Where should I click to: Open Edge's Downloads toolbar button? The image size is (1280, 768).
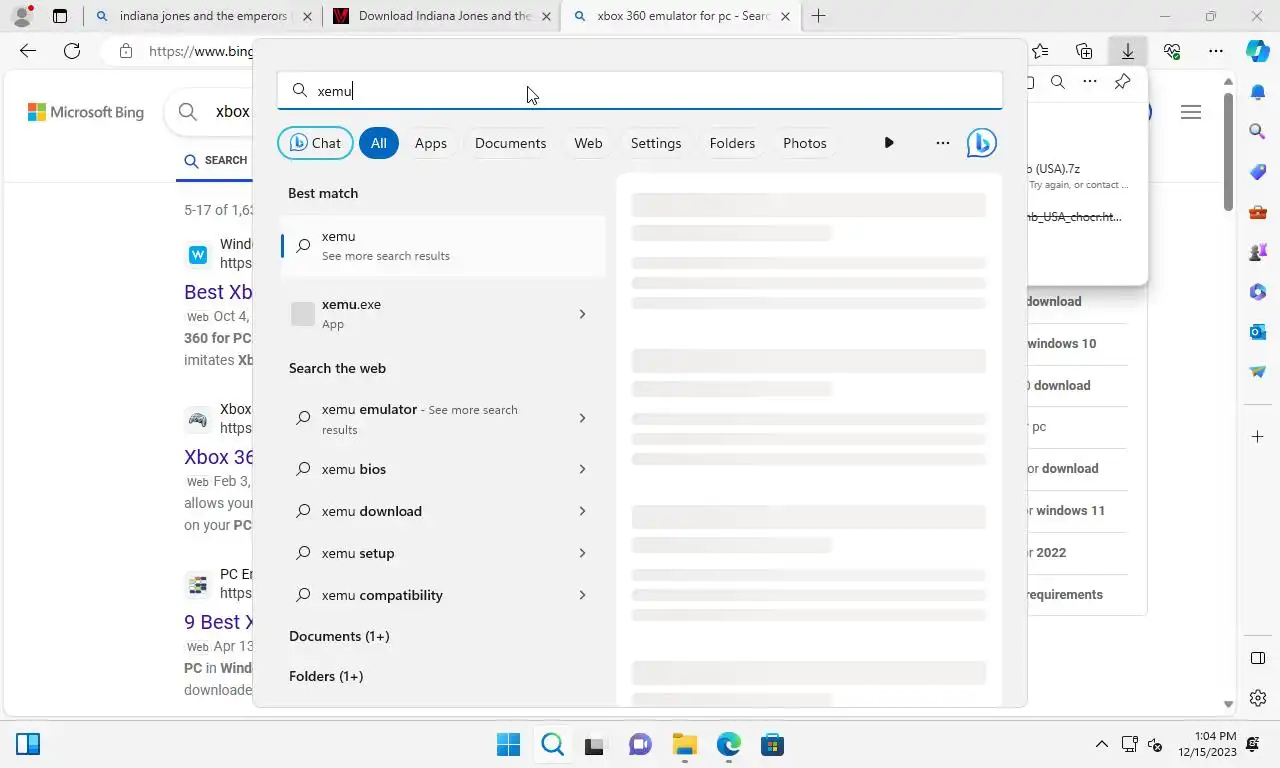pos(1127,51)
